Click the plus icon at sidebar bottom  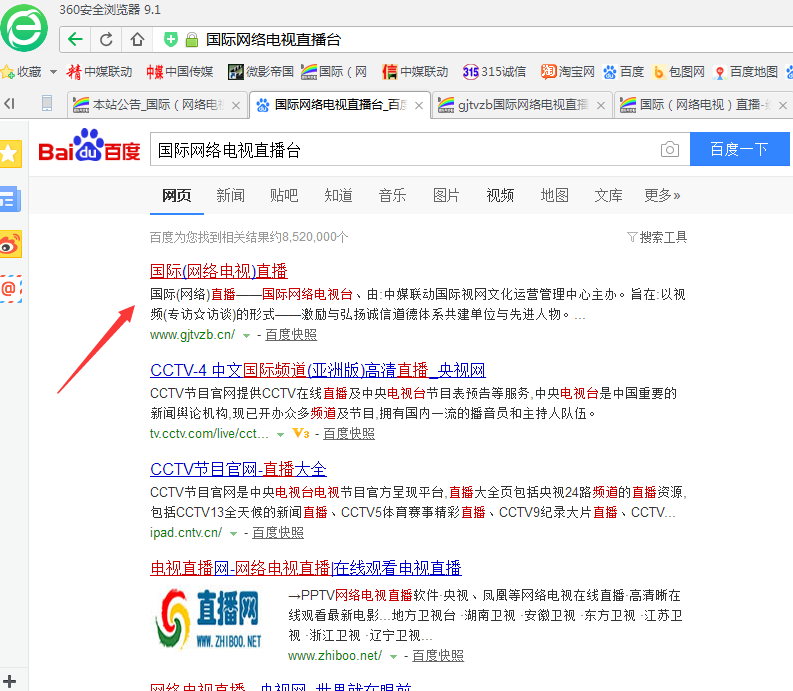[x=9, y=681]
